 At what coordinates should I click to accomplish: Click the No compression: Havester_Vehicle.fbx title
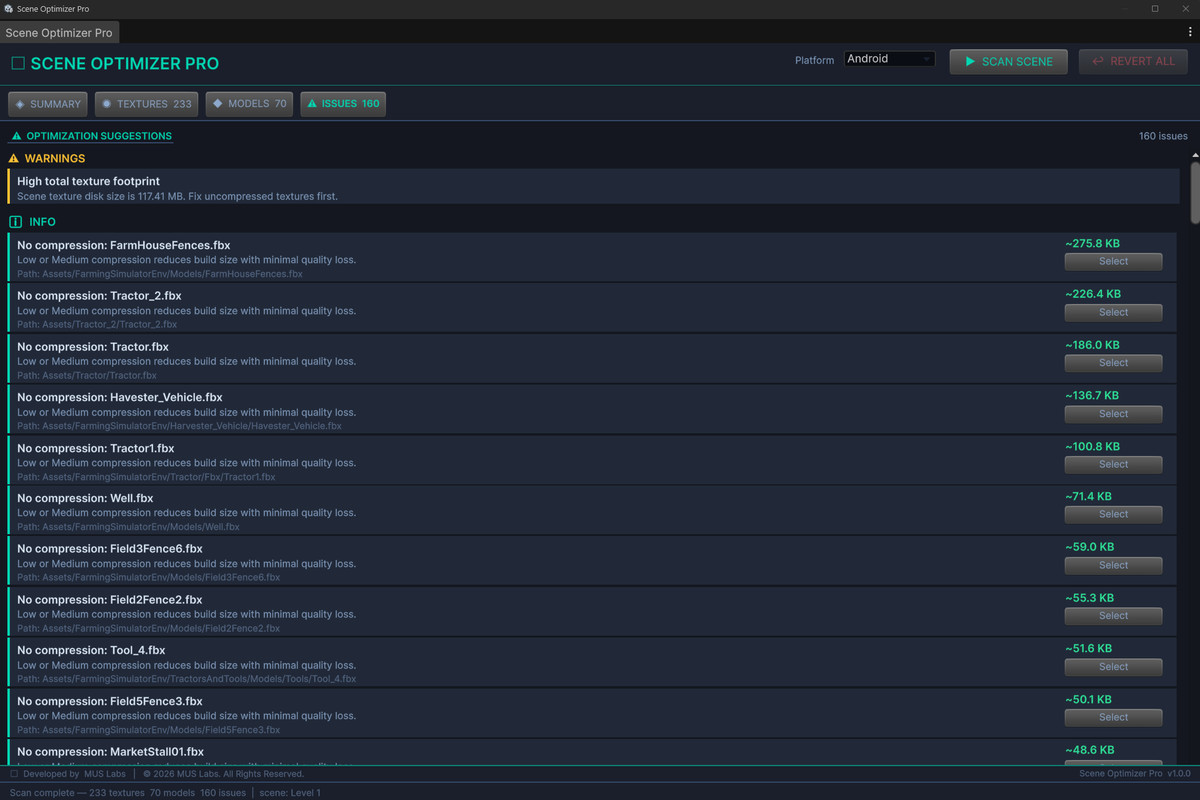pos(120,397)
